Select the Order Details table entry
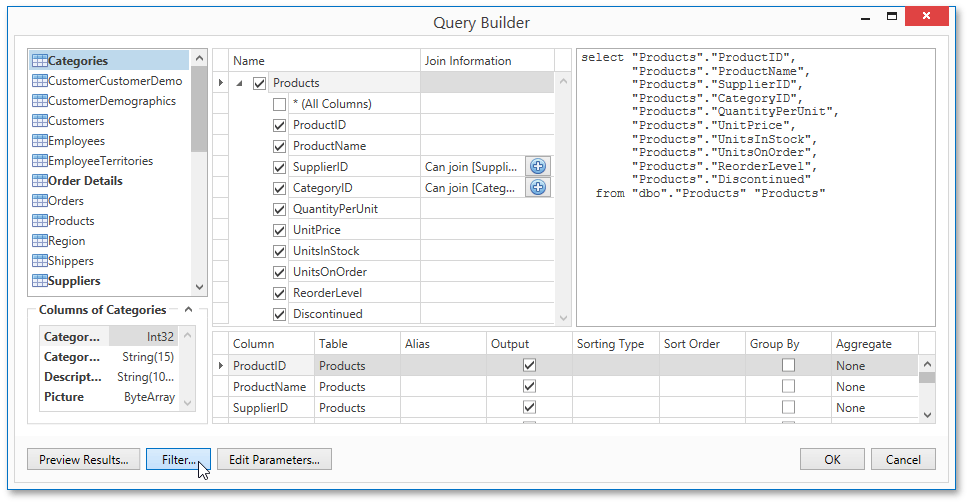Image resolution: width=969 pixels, height=504 pixels. pyautogui.click(x=110, y=180)
